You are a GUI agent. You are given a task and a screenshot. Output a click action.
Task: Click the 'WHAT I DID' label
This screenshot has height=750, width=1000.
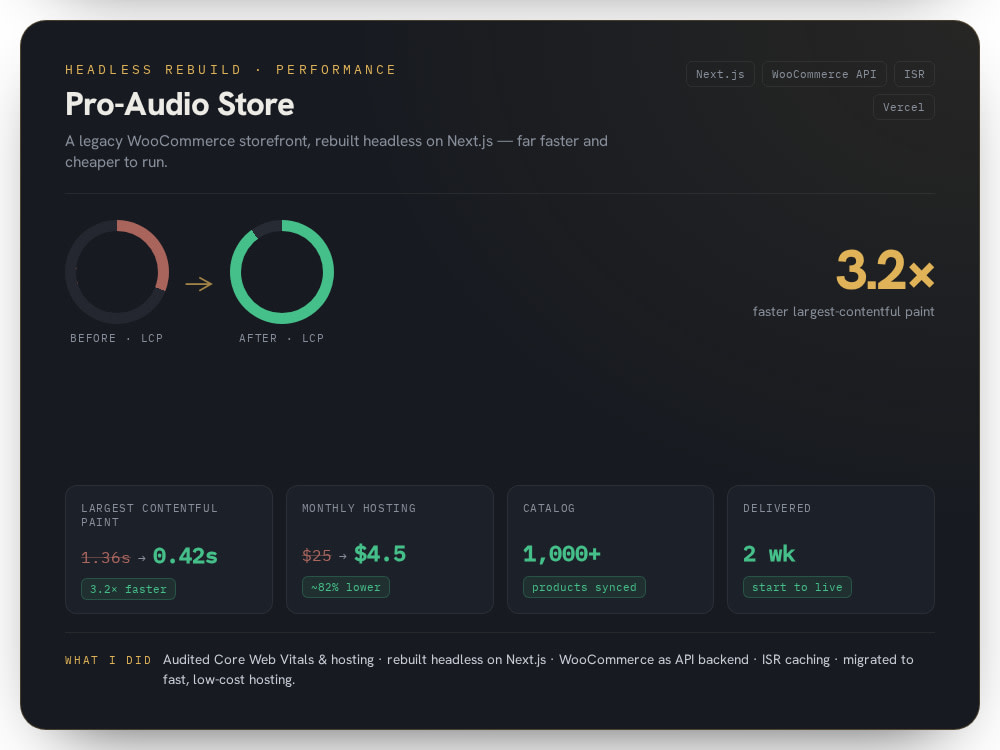pos(108,660)
